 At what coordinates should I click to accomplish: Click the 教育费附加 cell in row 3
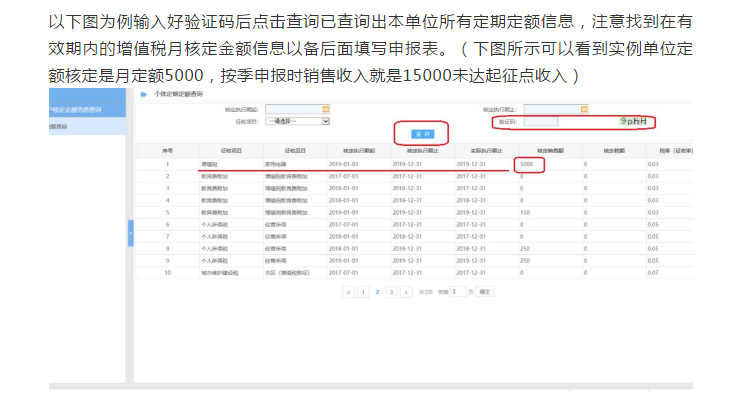(x=215, y=188)
